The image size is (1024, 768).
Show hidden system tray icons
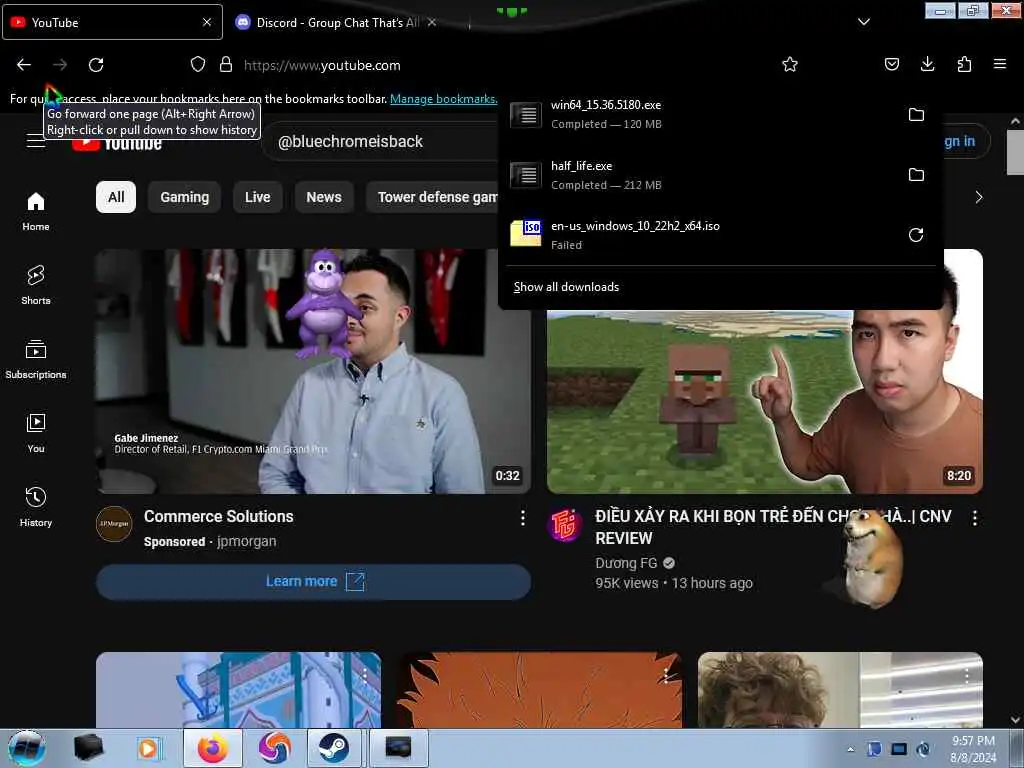click(x=850, y=749)
